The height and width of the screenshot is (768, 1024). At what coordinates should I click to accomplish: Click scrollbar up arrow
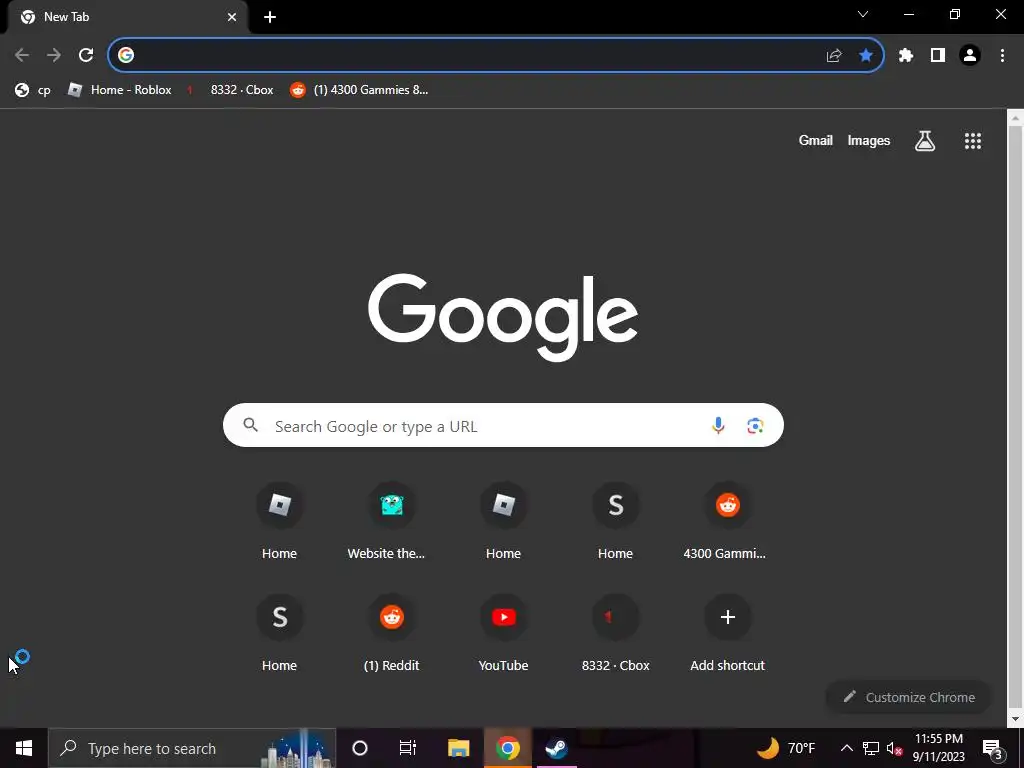tap(1016, 118)
